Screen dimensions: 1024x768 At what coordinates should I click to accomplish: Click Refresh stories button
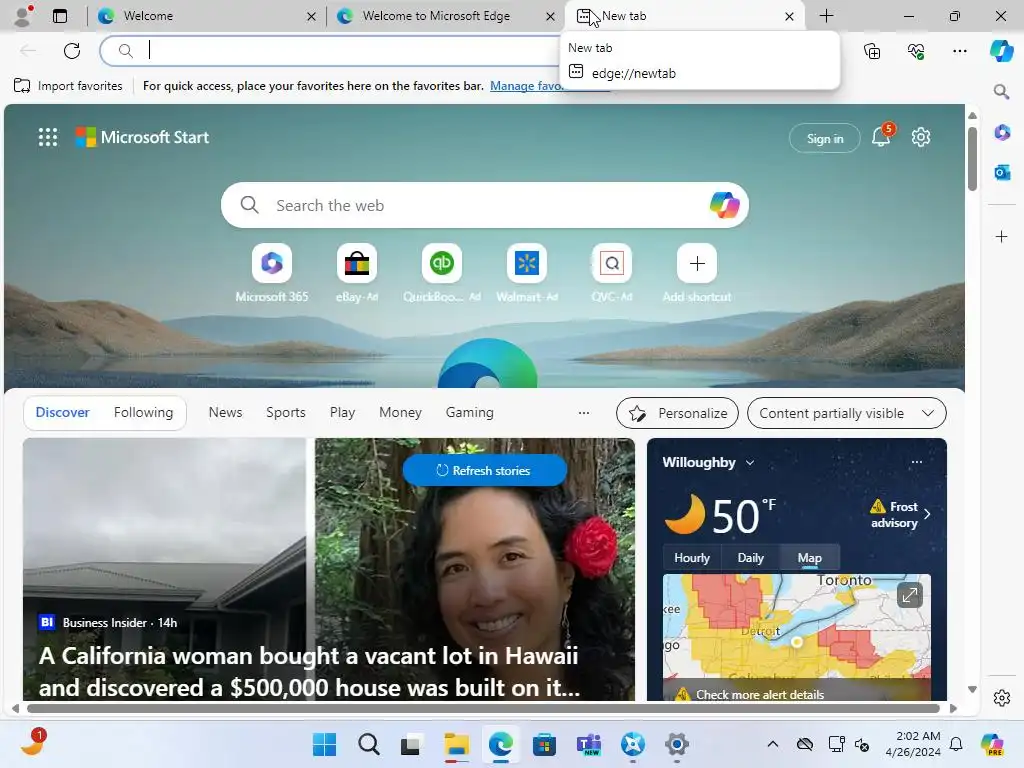click(x=484, y=470)
